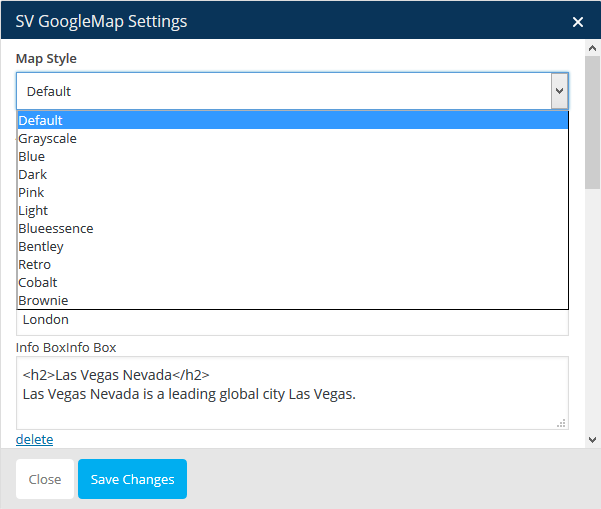Pick Cobalt from the style list
The width and height of the screenshot is (601, 509).
pos(293,282)
